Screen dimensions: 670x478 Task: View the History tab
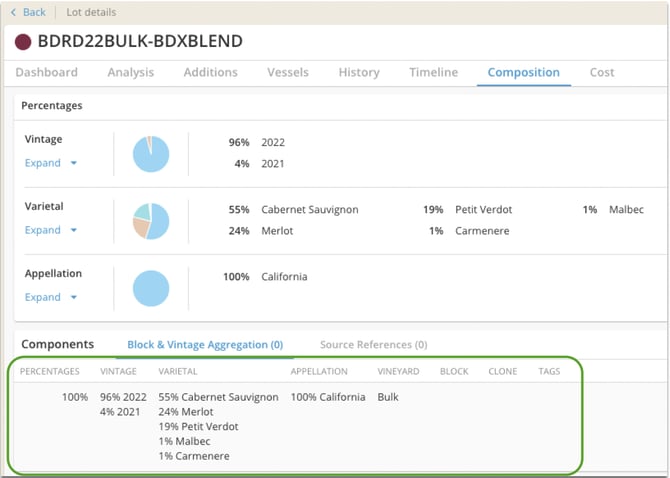coord(359,72)
